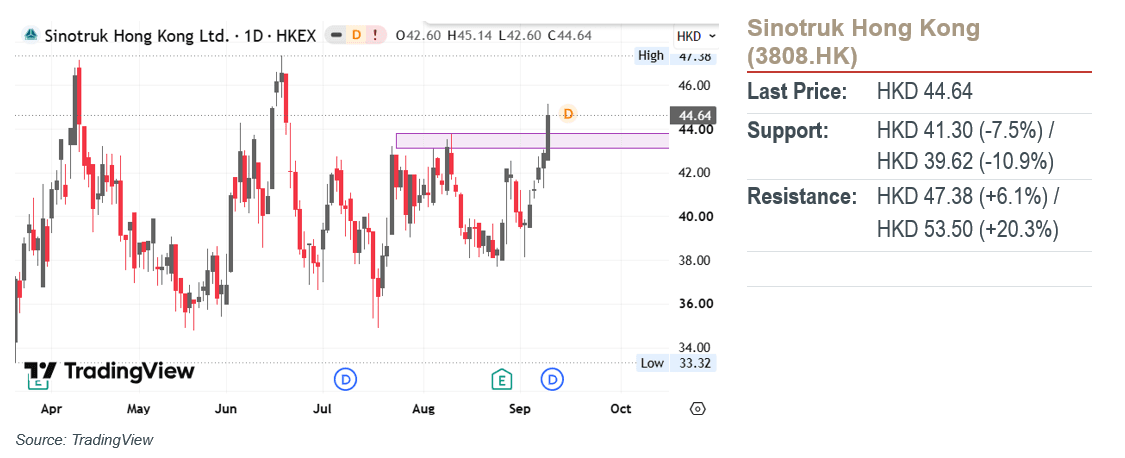The height and width of the screenshot is (458, 1125).
Task: Toggle the grey market status pill
Action: click(x=336, y=34)
